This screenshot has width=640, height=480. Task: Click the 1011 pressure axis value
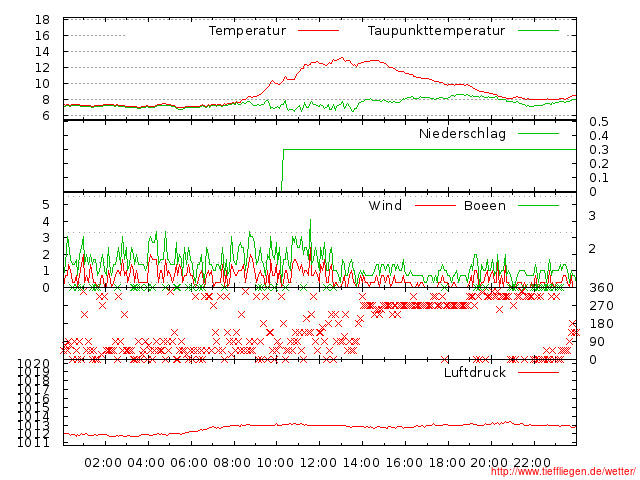34,442
